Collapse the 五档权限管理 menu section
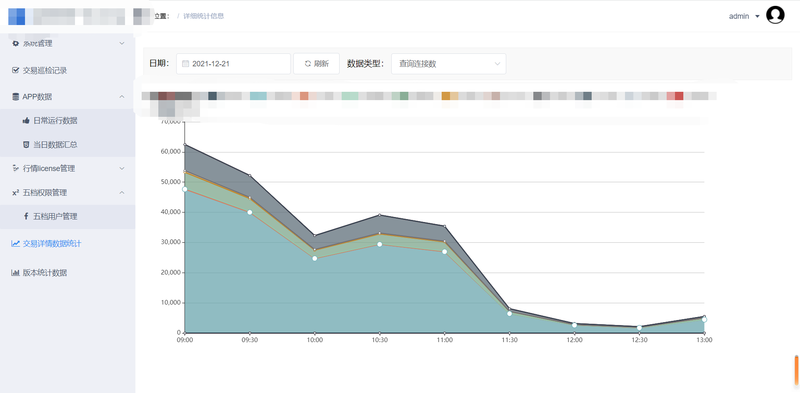This screenshot has width=800, height=393. [122, 192]
